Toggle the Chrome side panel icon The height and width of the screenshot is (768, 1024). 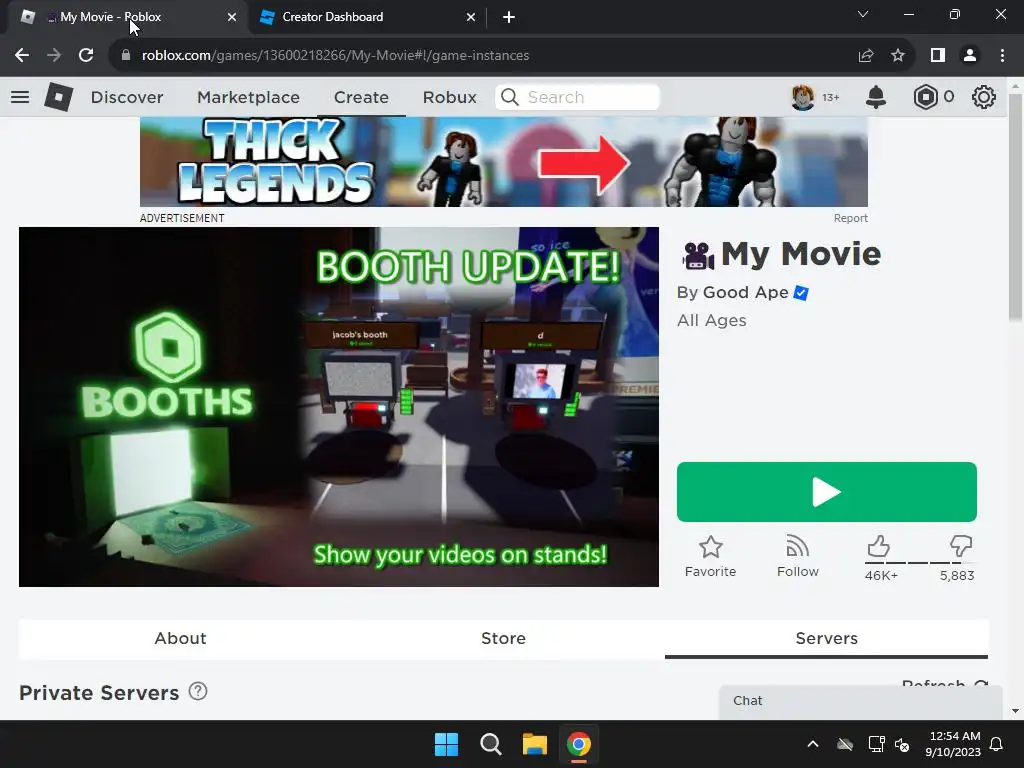(x=938, y=56)
